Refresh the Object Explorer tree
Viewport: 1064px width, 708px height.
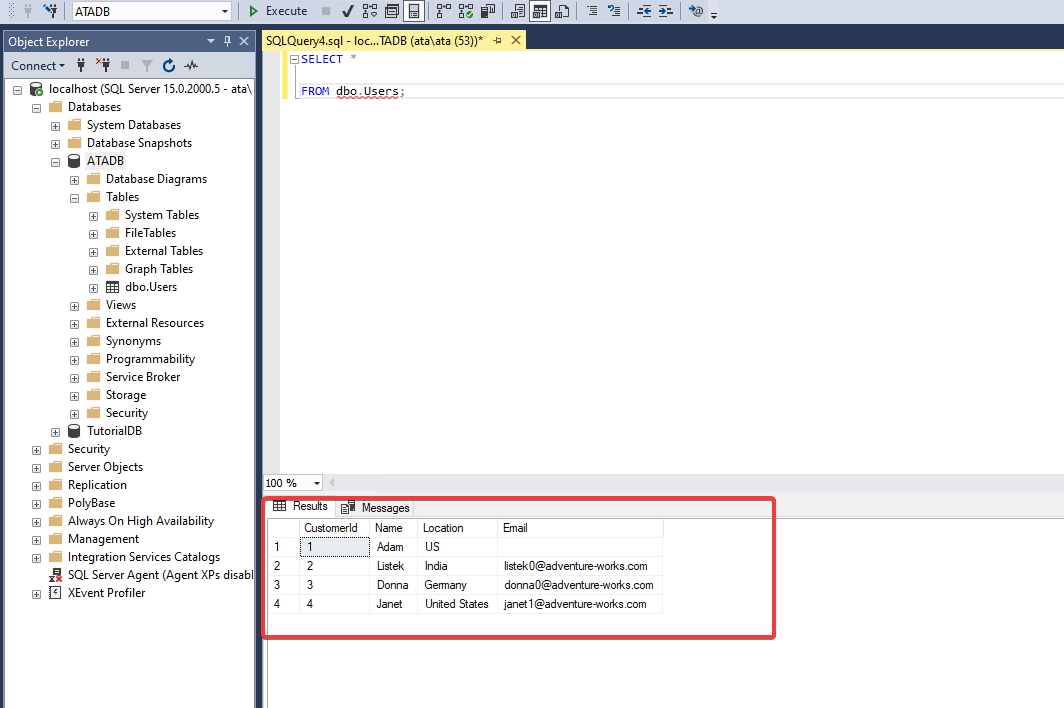[x=169, y=65]
